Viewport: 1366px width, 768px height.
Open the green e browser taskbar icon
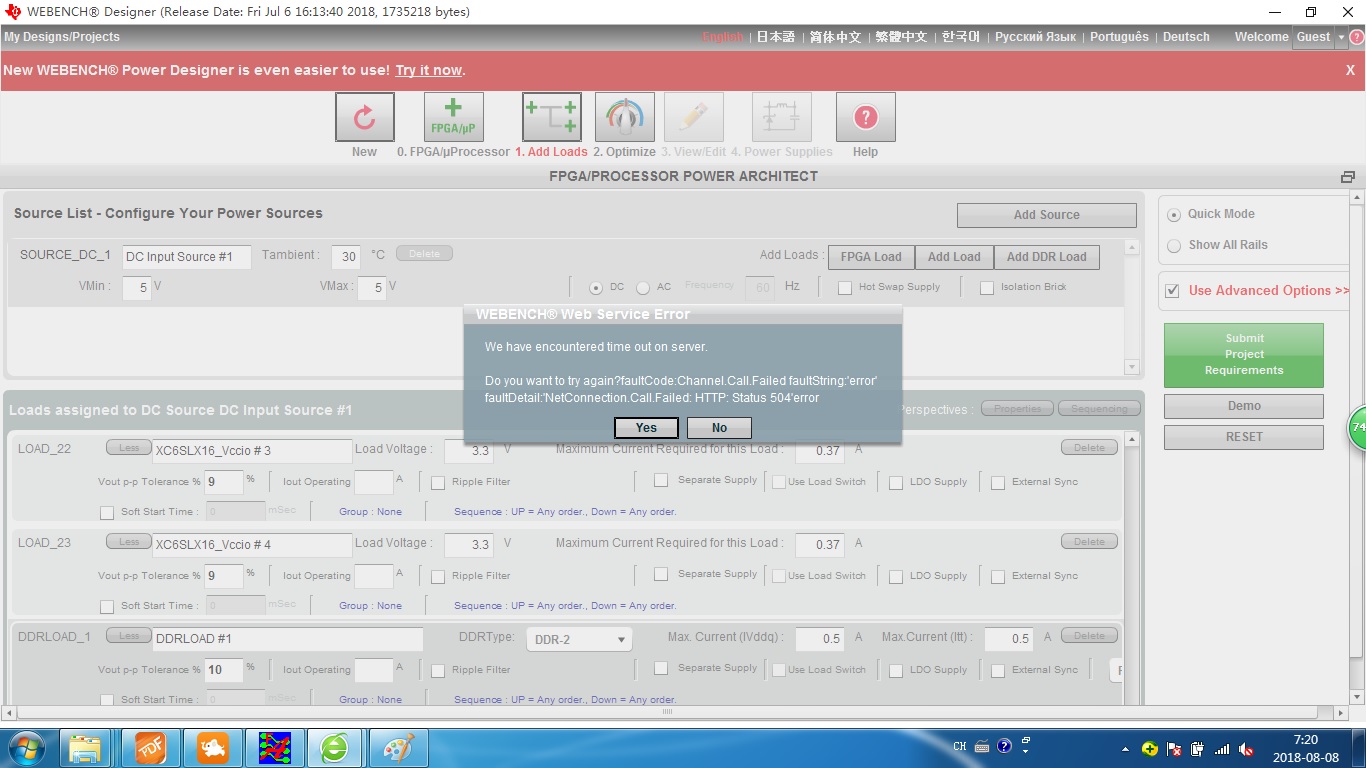click(x=334, y=748)
